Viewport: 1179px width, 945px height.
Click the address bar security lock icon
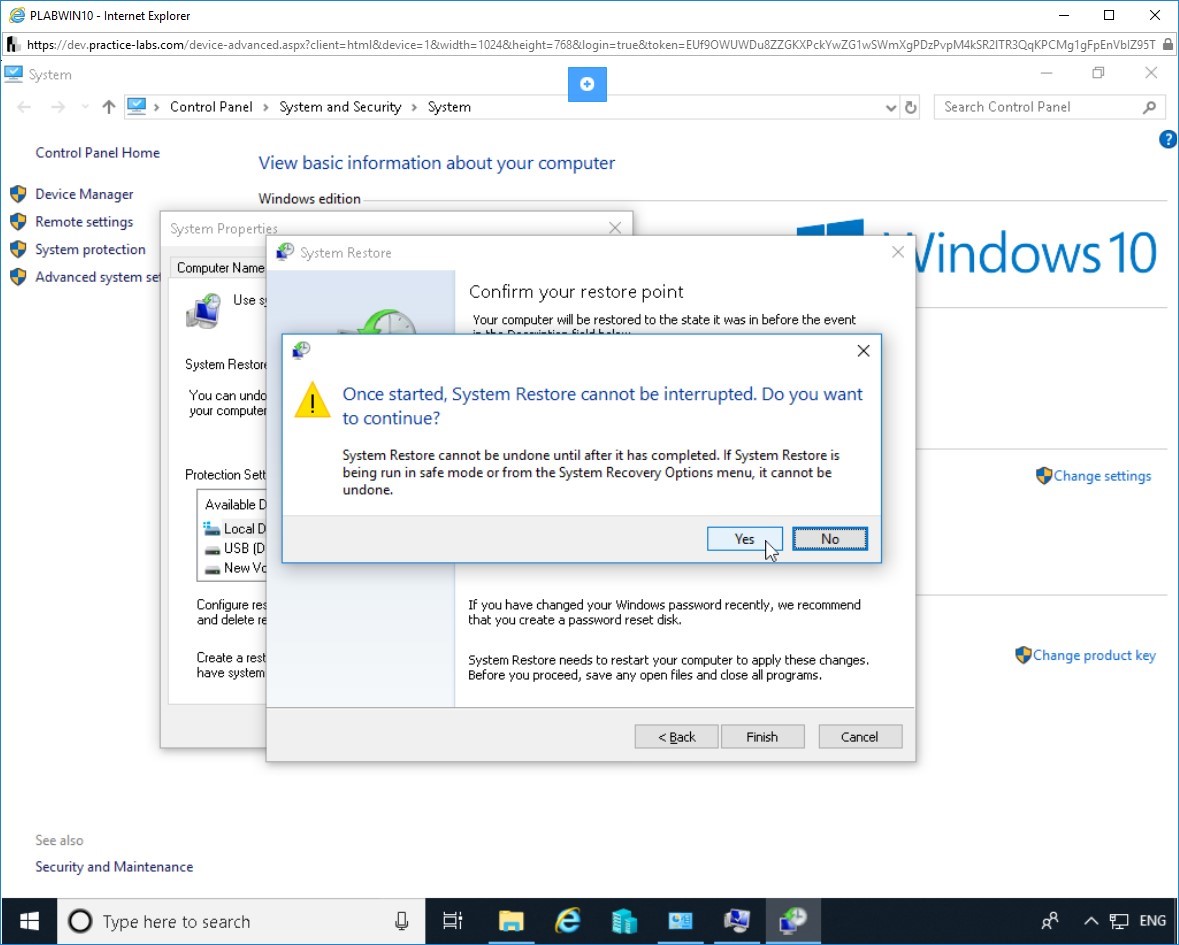[1168, 45]
